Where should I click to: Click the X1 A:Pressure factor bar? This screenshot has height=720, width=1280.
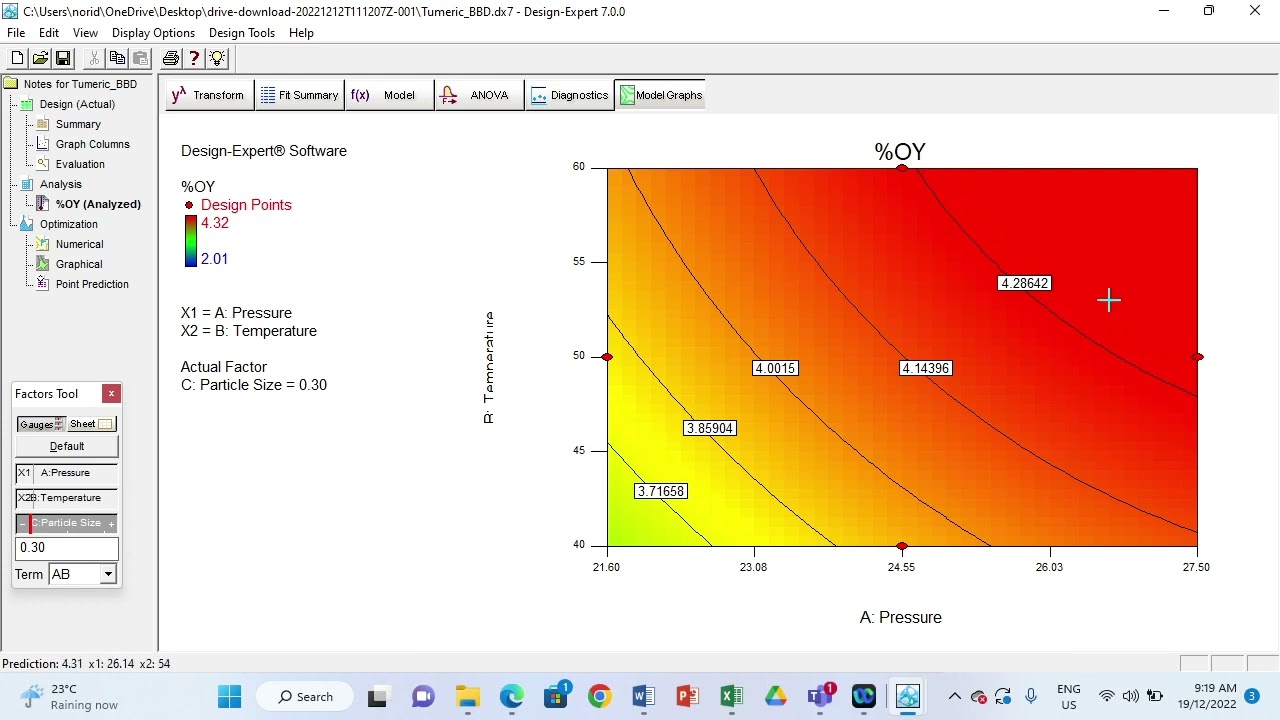[x=67, y=473]
